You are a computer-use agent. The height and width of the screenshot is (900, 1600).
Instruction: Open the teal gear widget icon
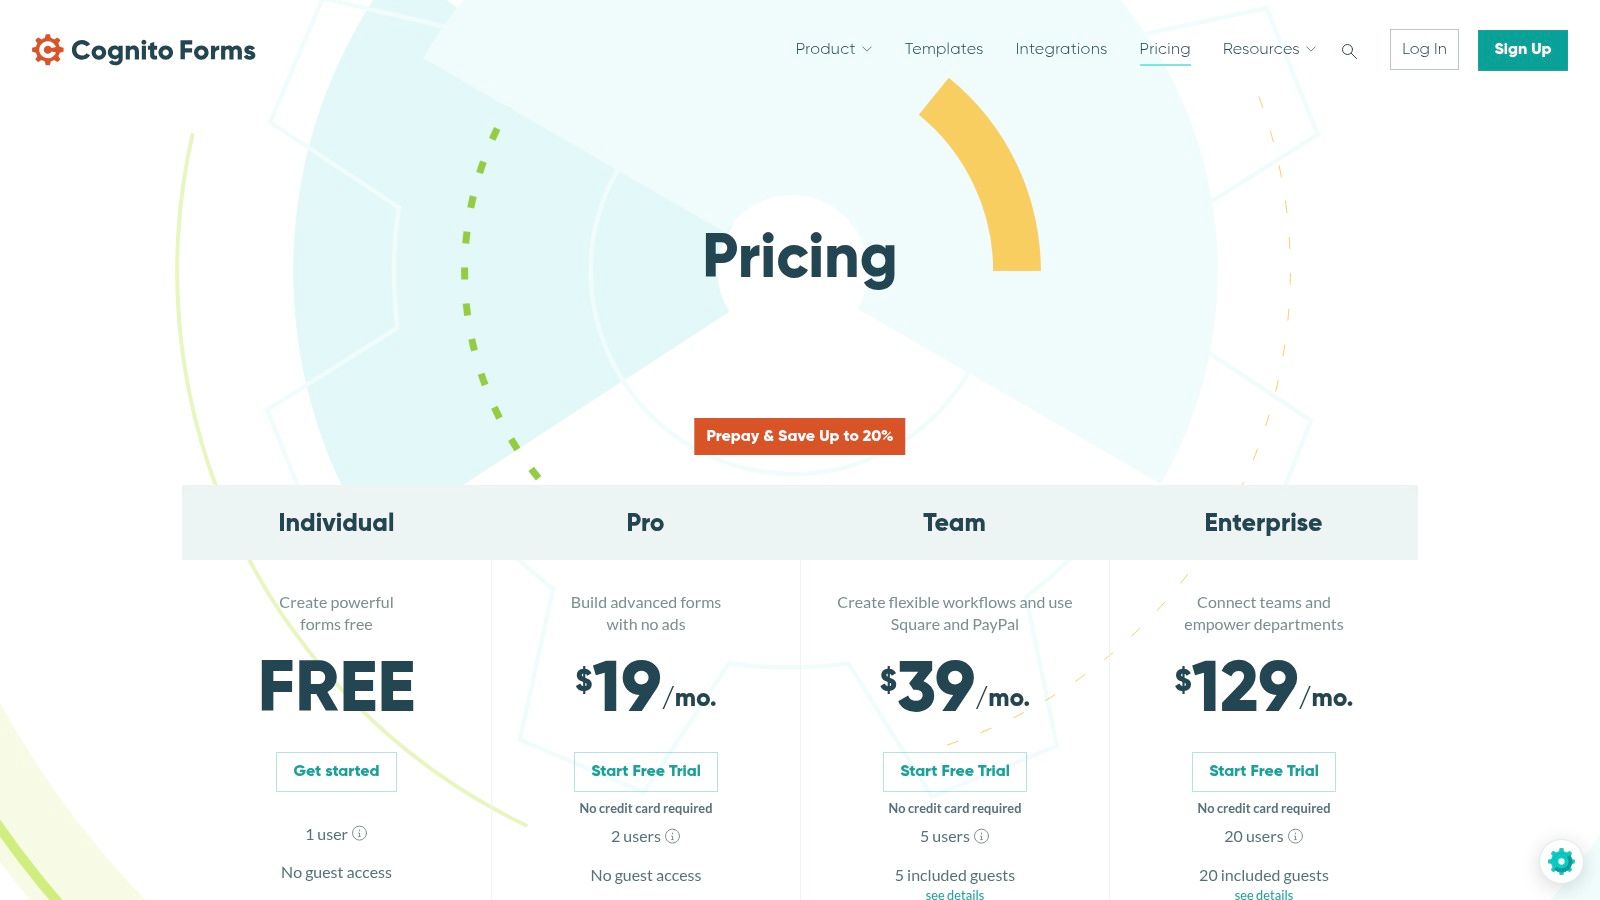click(x=1561, y=861)
